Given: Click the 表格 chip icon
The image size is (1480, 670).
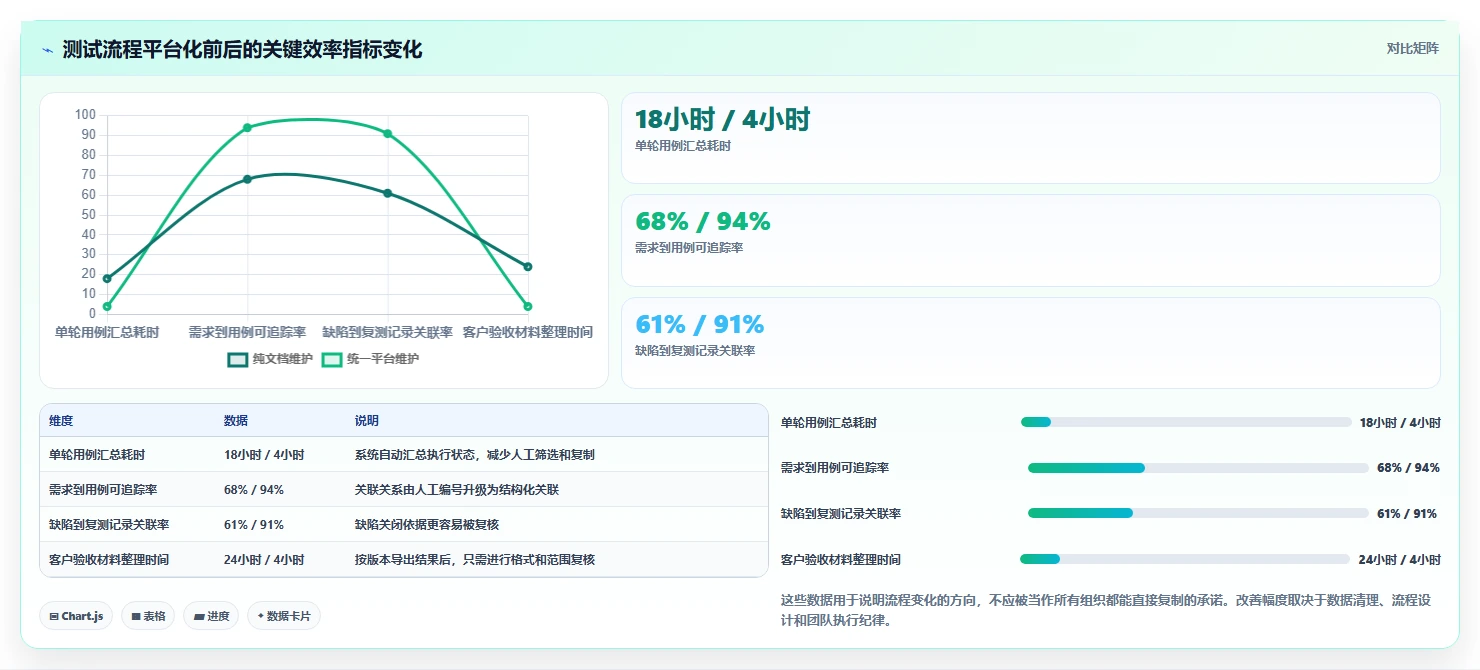Looking at the screenshot, I should pyautogui.click(x=136, y=617).
